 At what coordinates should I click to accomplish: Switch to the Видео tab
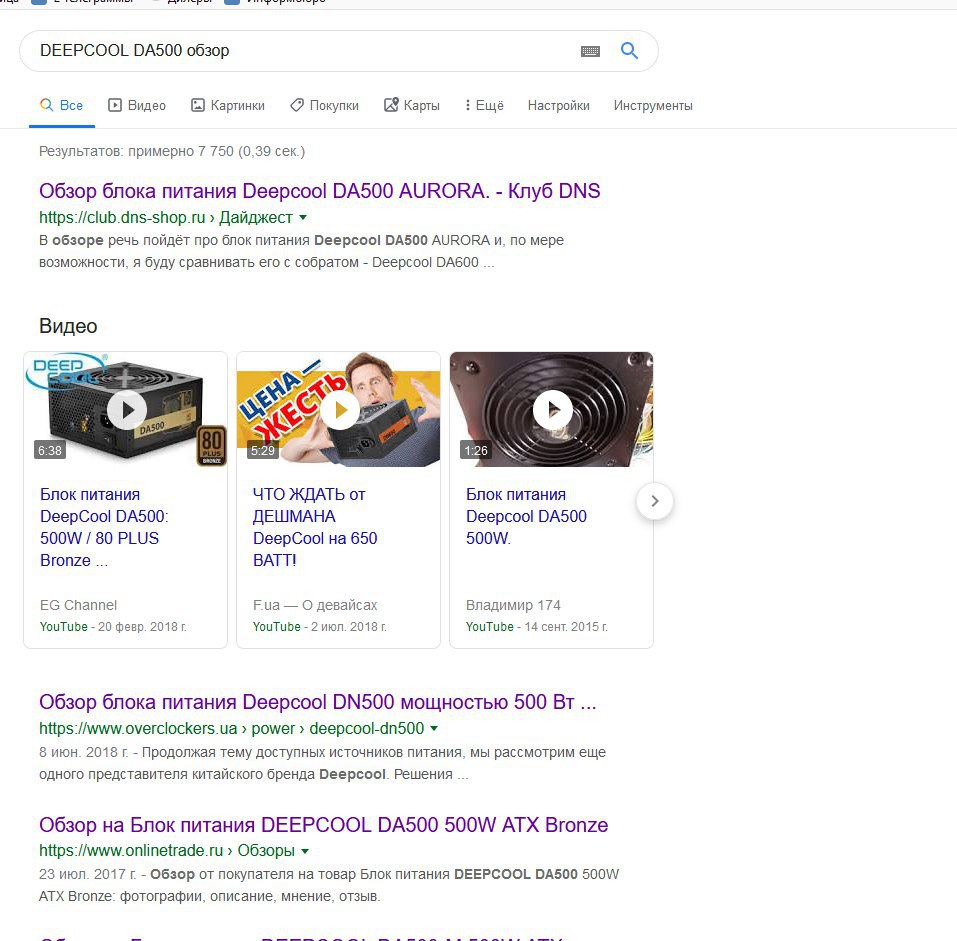point(137,105)
